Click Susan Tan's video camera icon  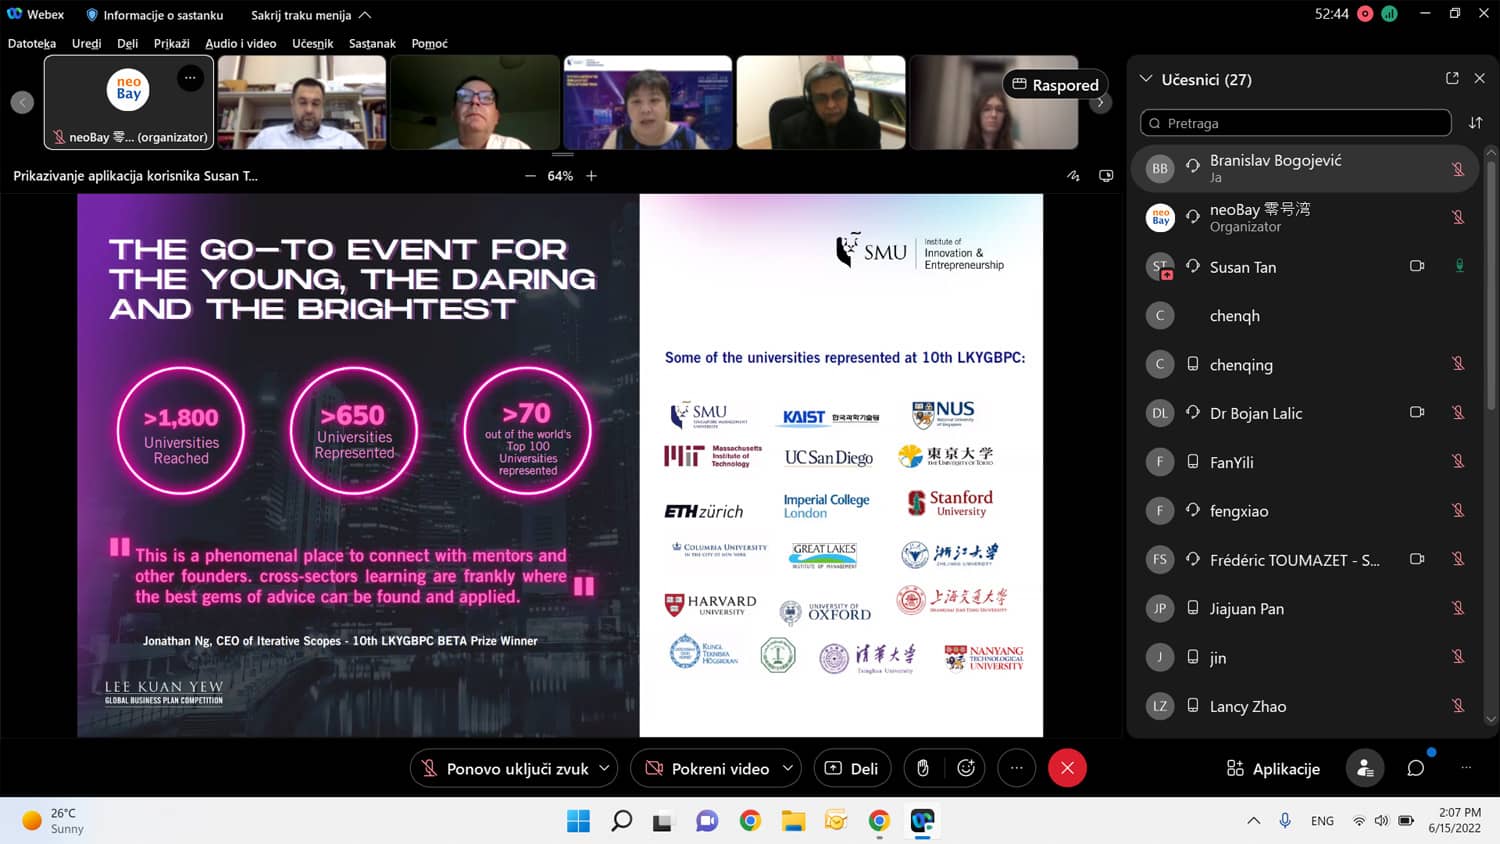pos(1417,266)
